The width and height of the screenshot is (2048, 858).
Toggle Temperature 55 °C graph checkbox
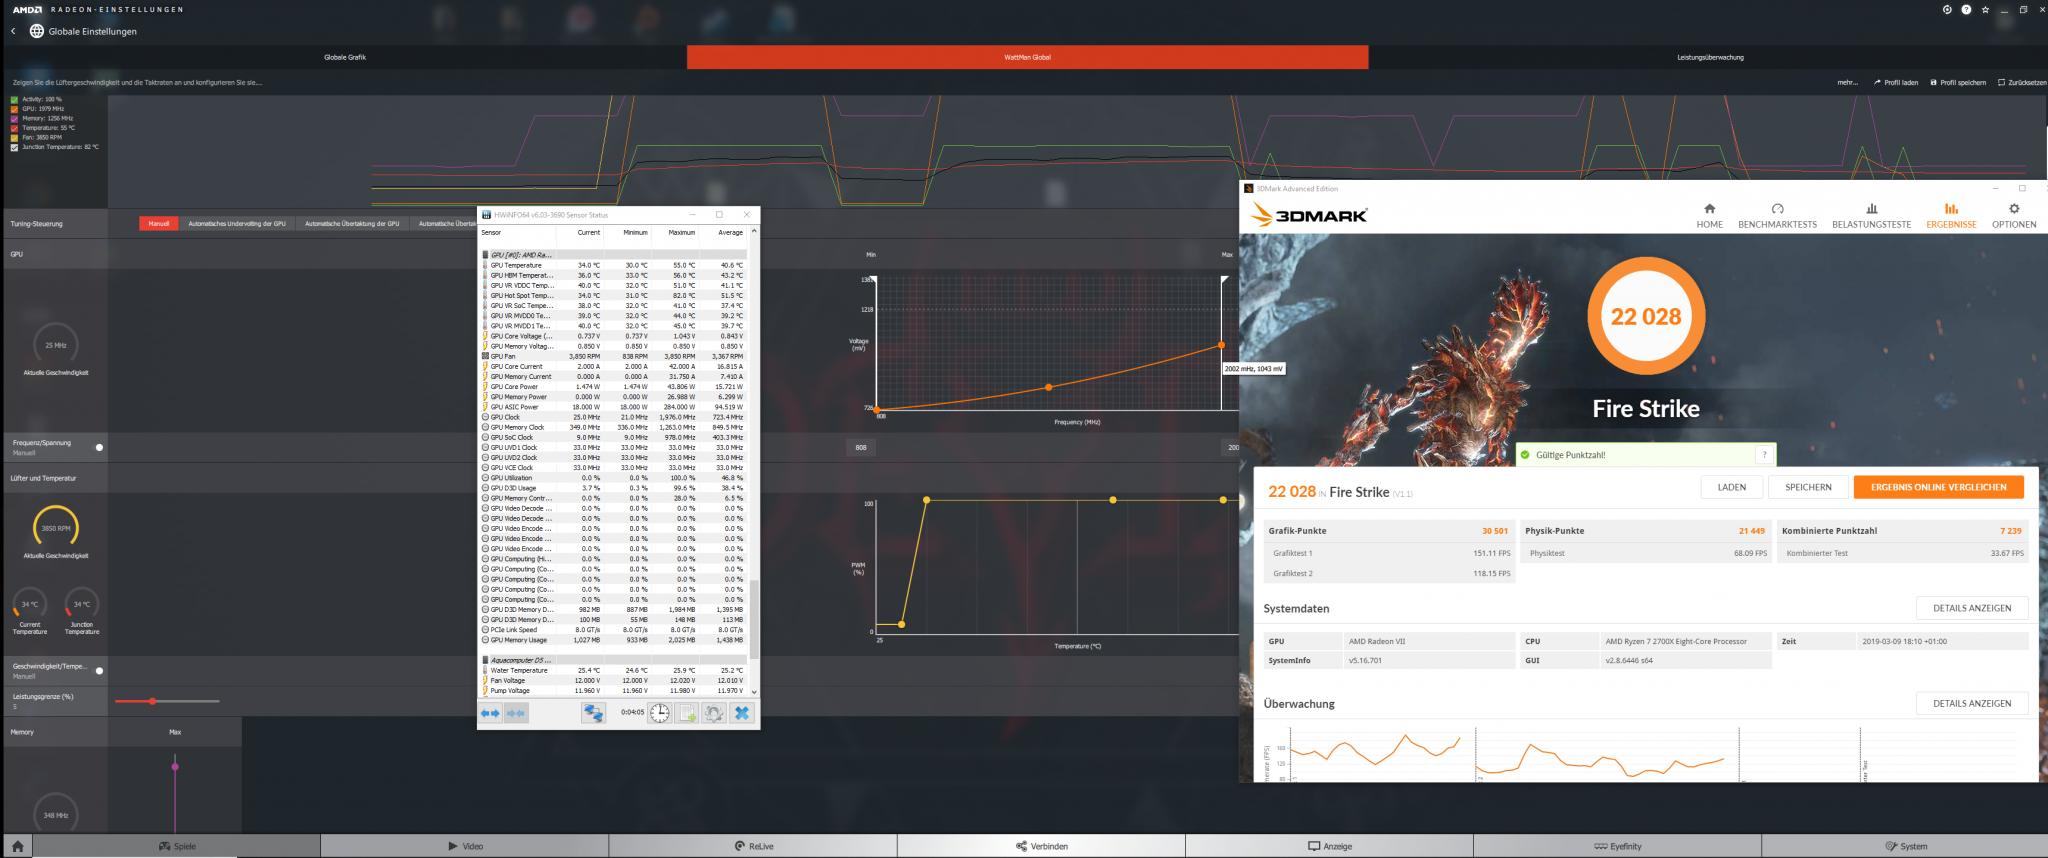point(14,128)
